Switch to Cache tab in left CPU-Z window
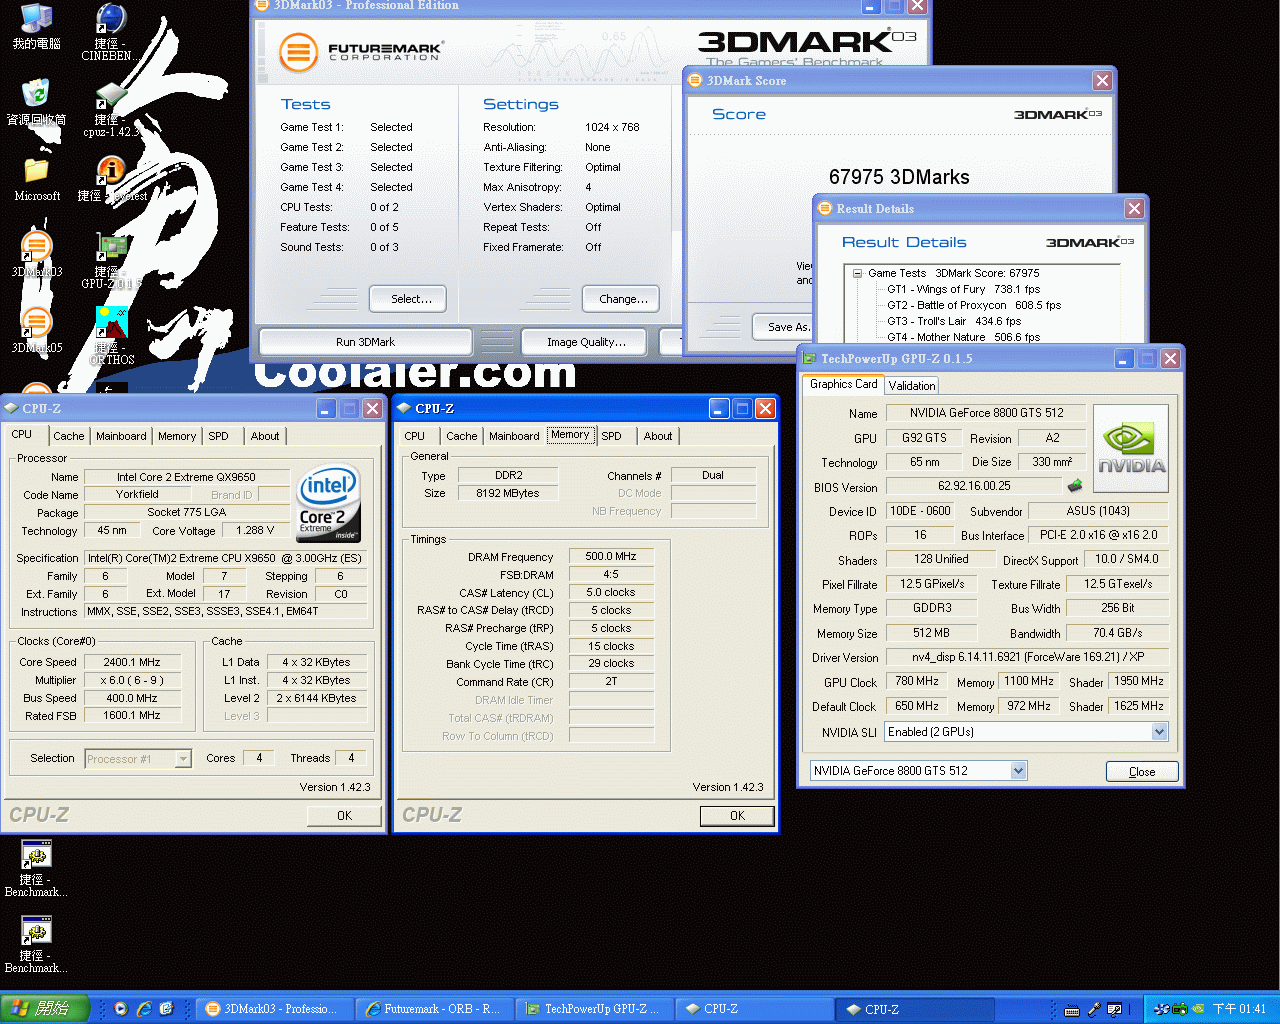This screenshot has width=1280, height=1024. [x=69, y=436]
